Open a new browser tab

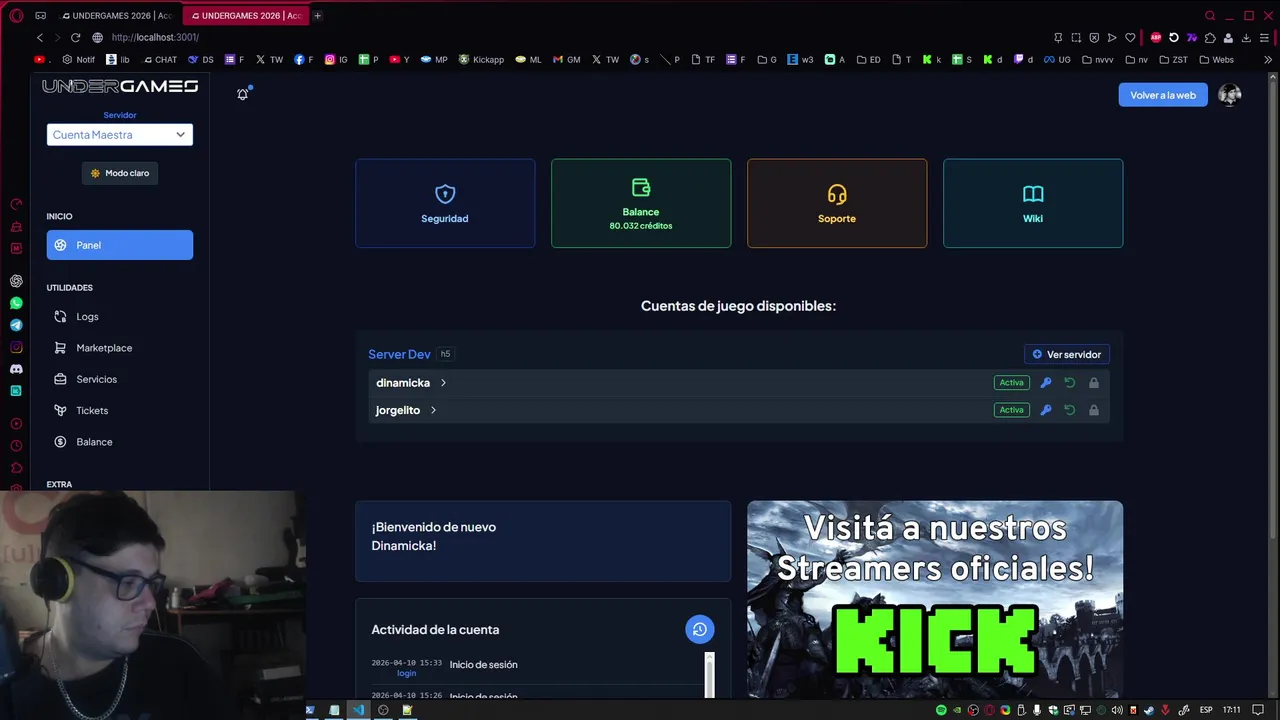[317, 16]
